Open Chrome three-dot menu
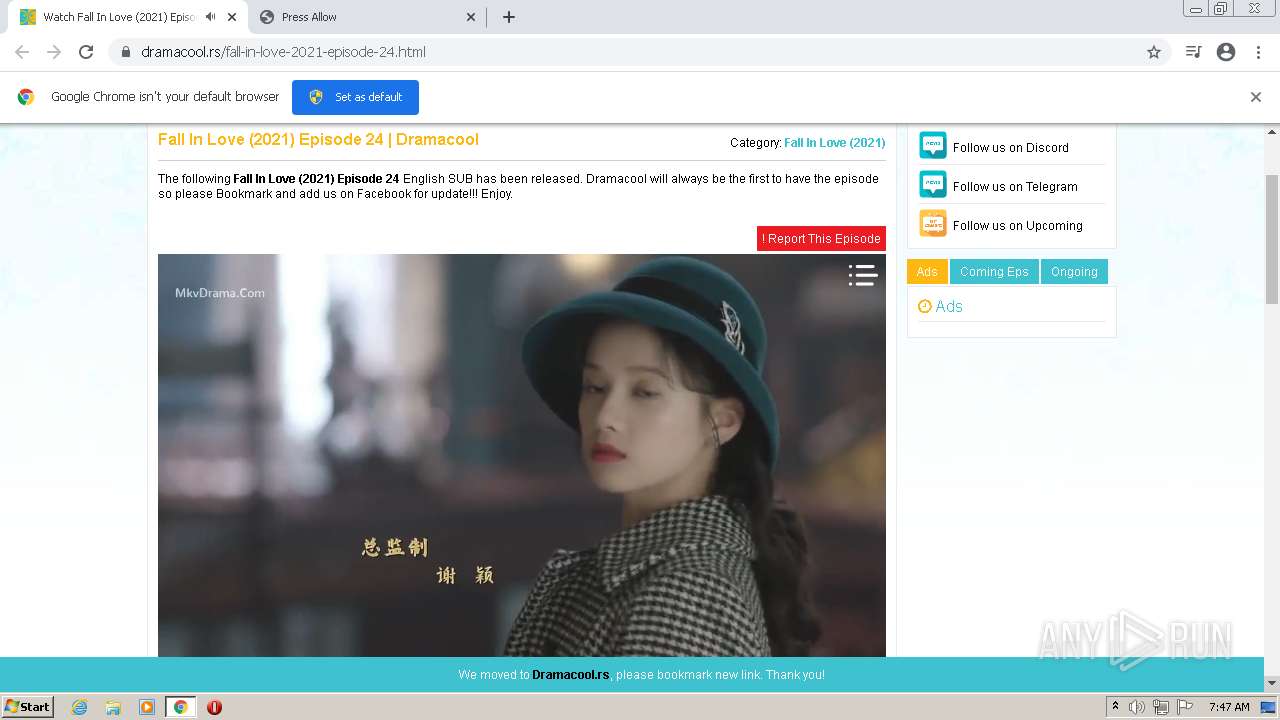 (x=1258, y=52)
